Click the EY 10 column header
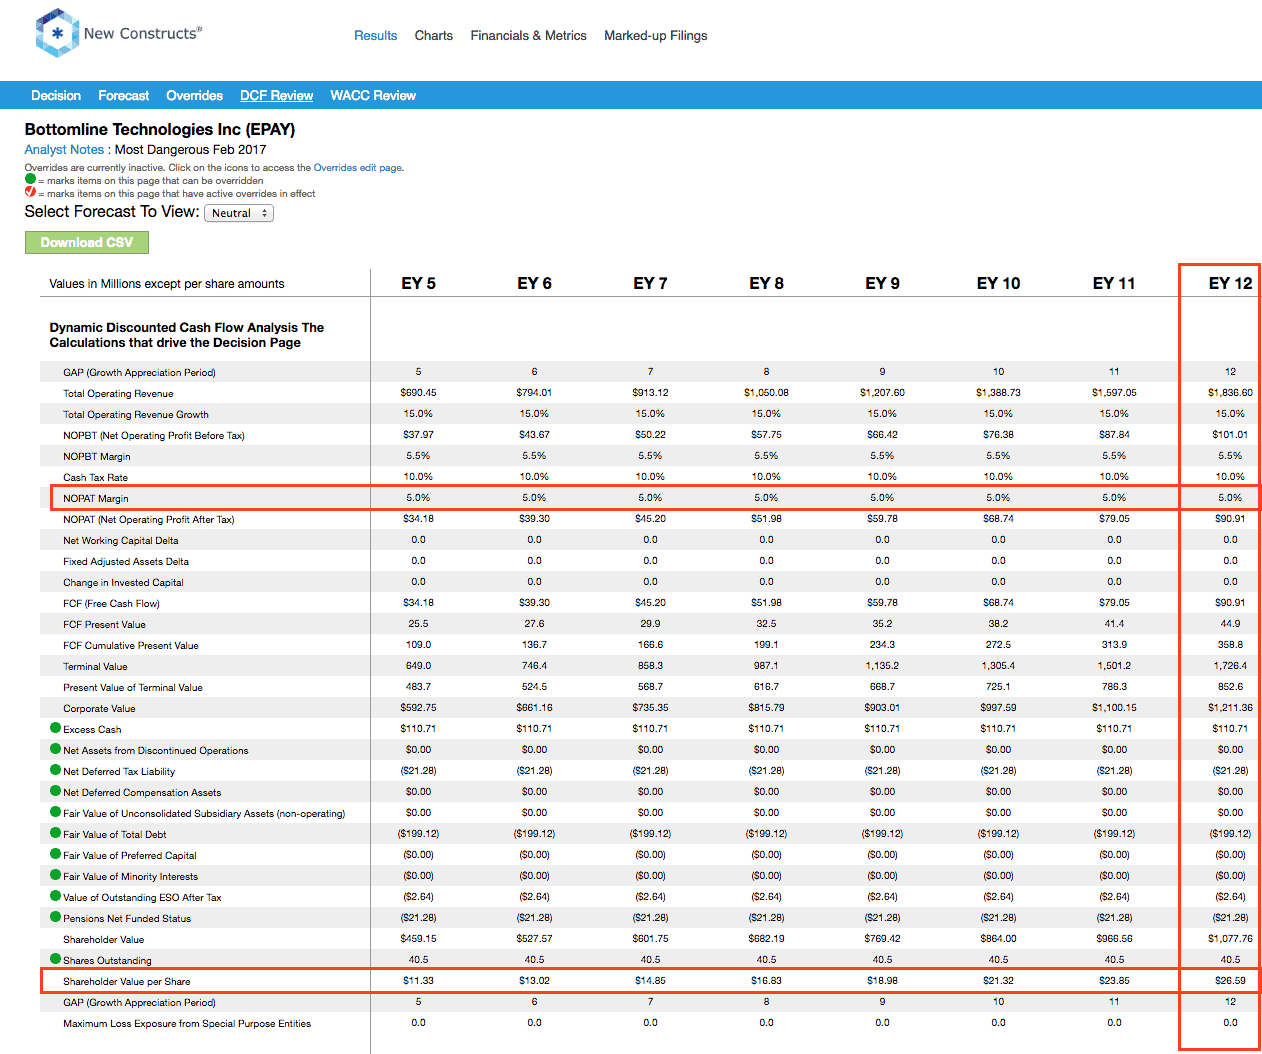 tap(999, 283)
